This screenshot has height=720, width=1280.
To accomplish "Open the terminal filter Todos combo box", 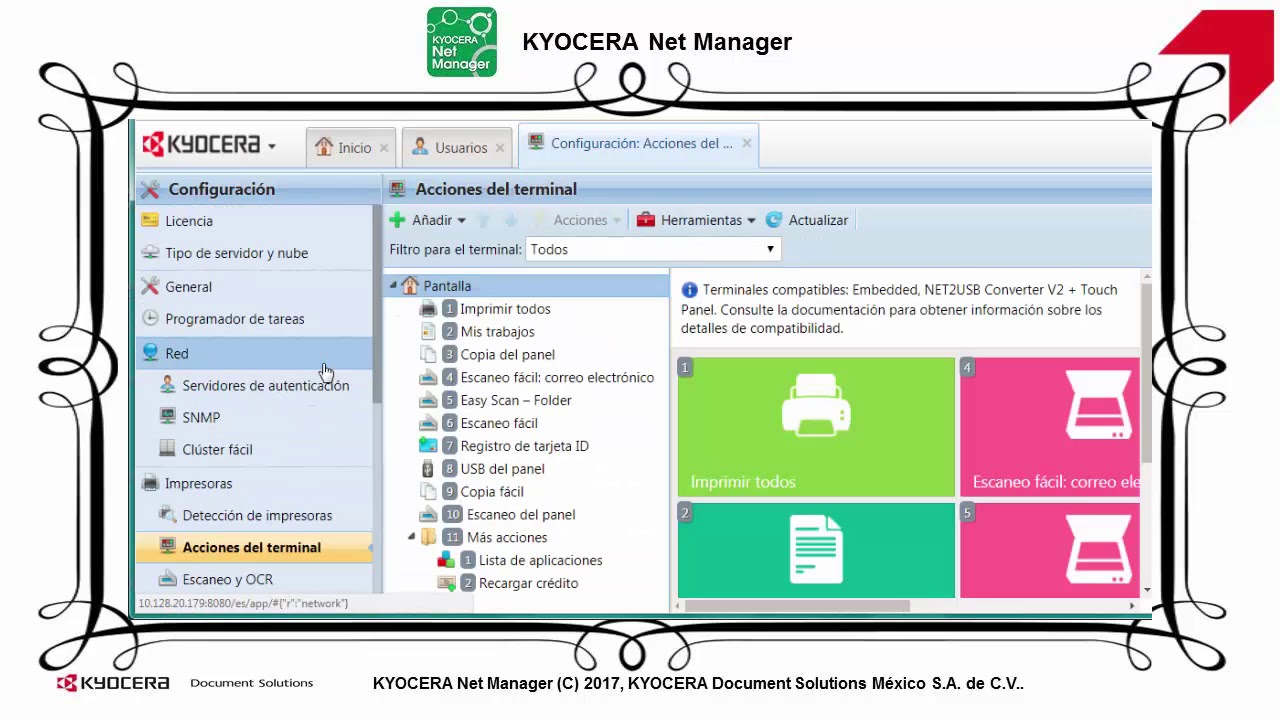I will tap(653, 249).
